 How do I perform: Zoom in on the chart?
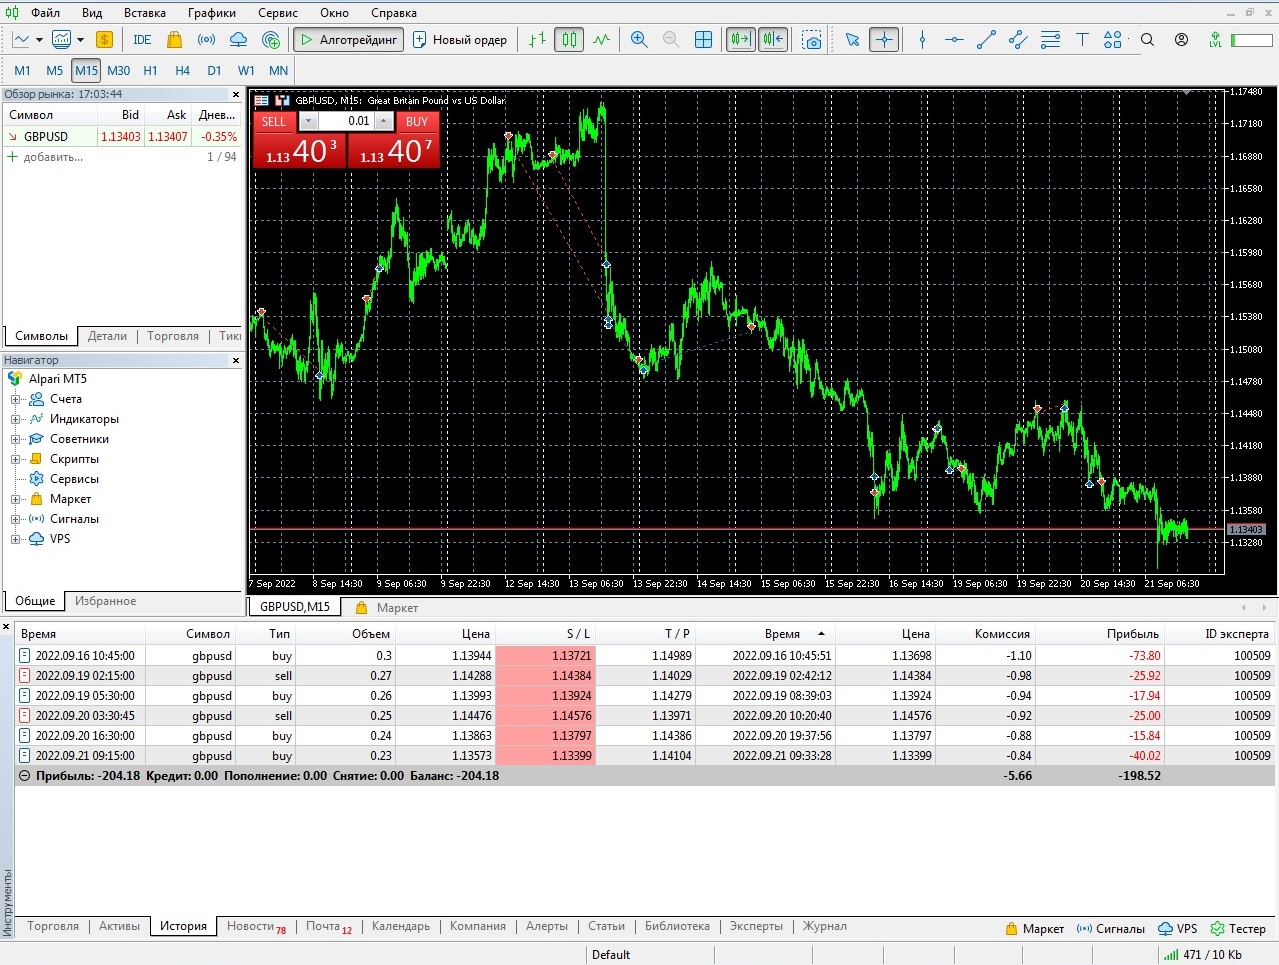coord(639,40)
